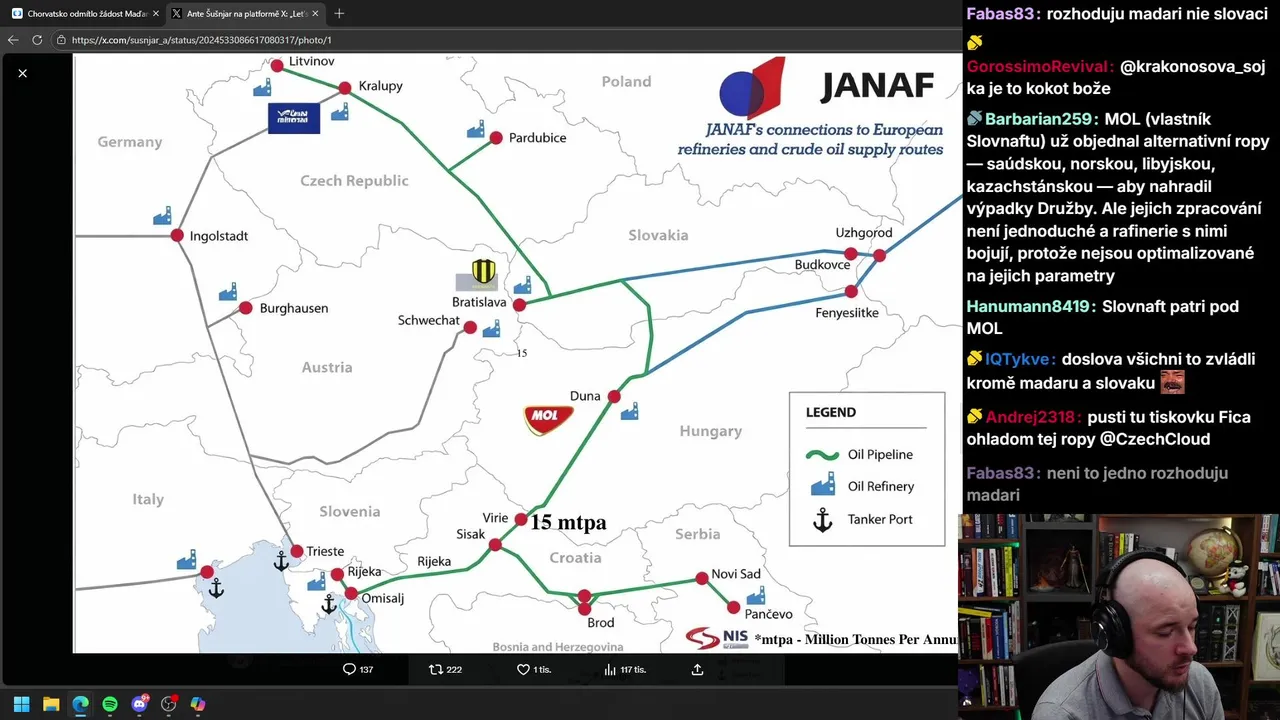Screen dimensions: 1280x720
Task: Close the photo viewer with the X
Action: (x=22, y=73)
